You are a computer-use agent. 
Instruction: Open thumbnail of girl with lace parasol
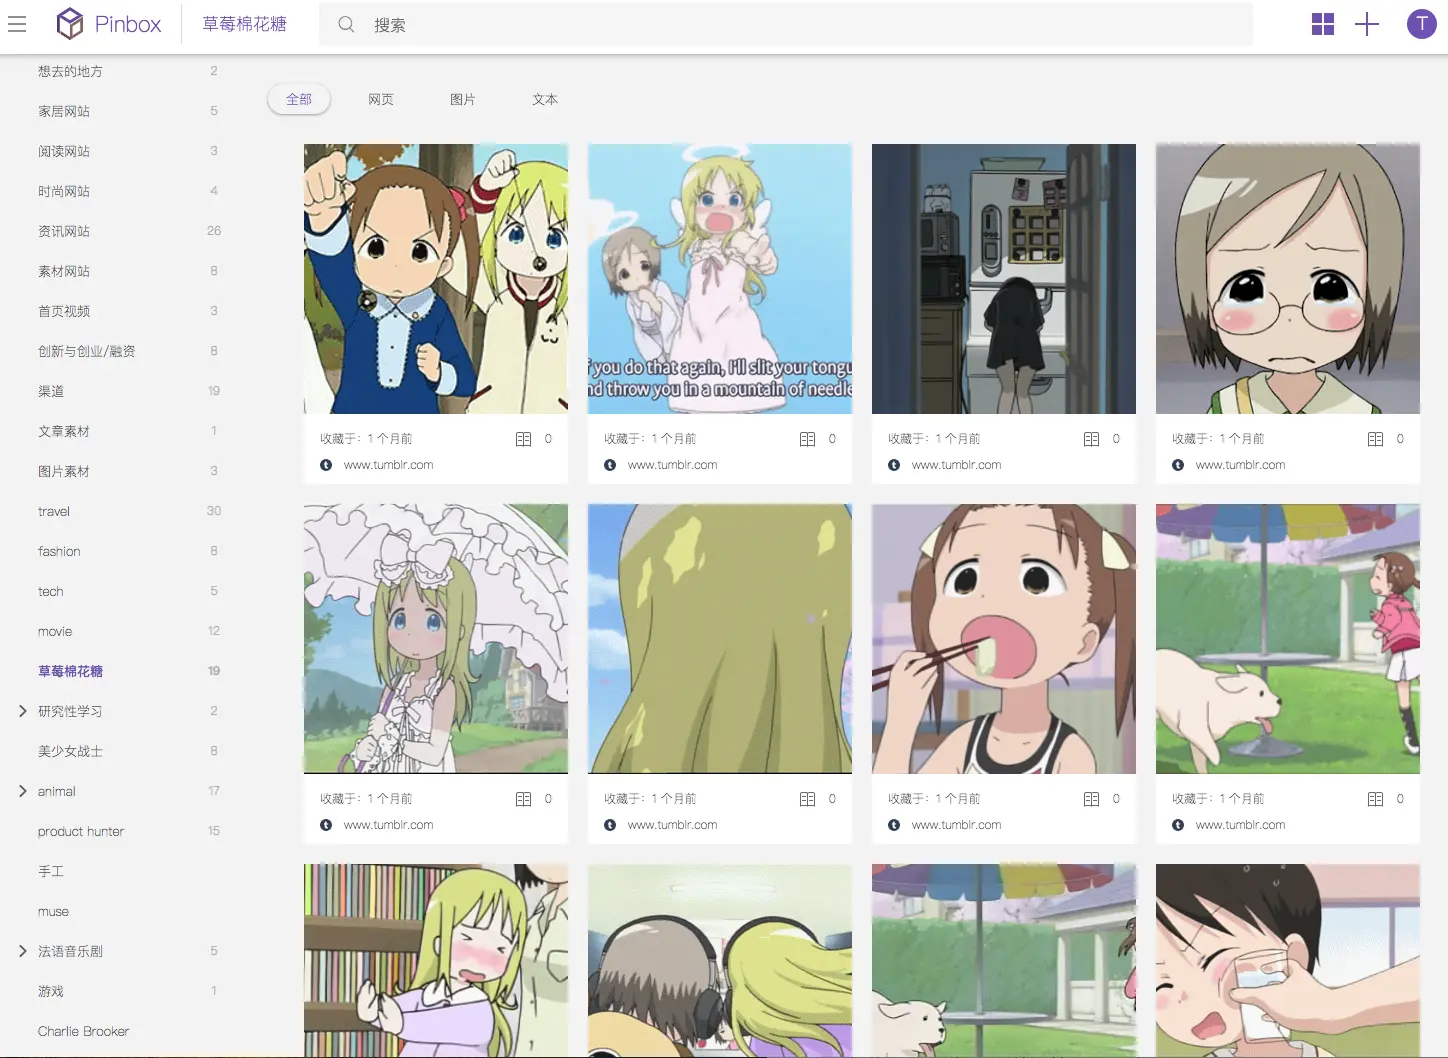(436, 639)
